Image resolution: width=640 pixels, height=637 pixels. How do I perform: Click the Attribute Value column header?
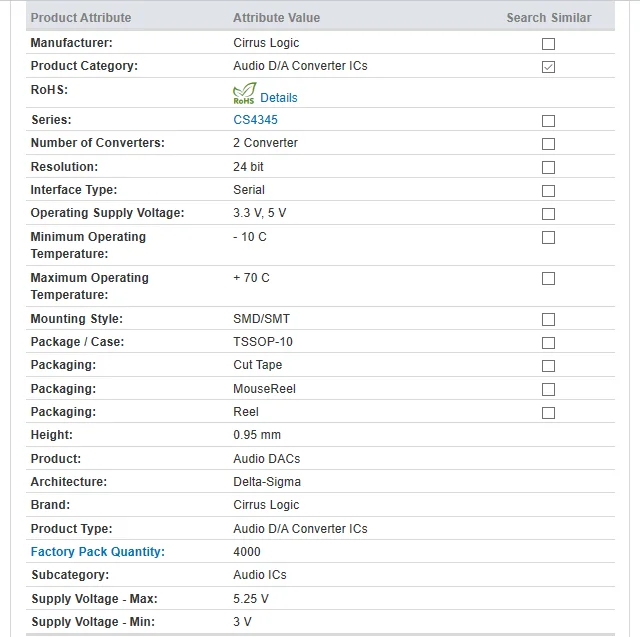(x=276, y=18)
